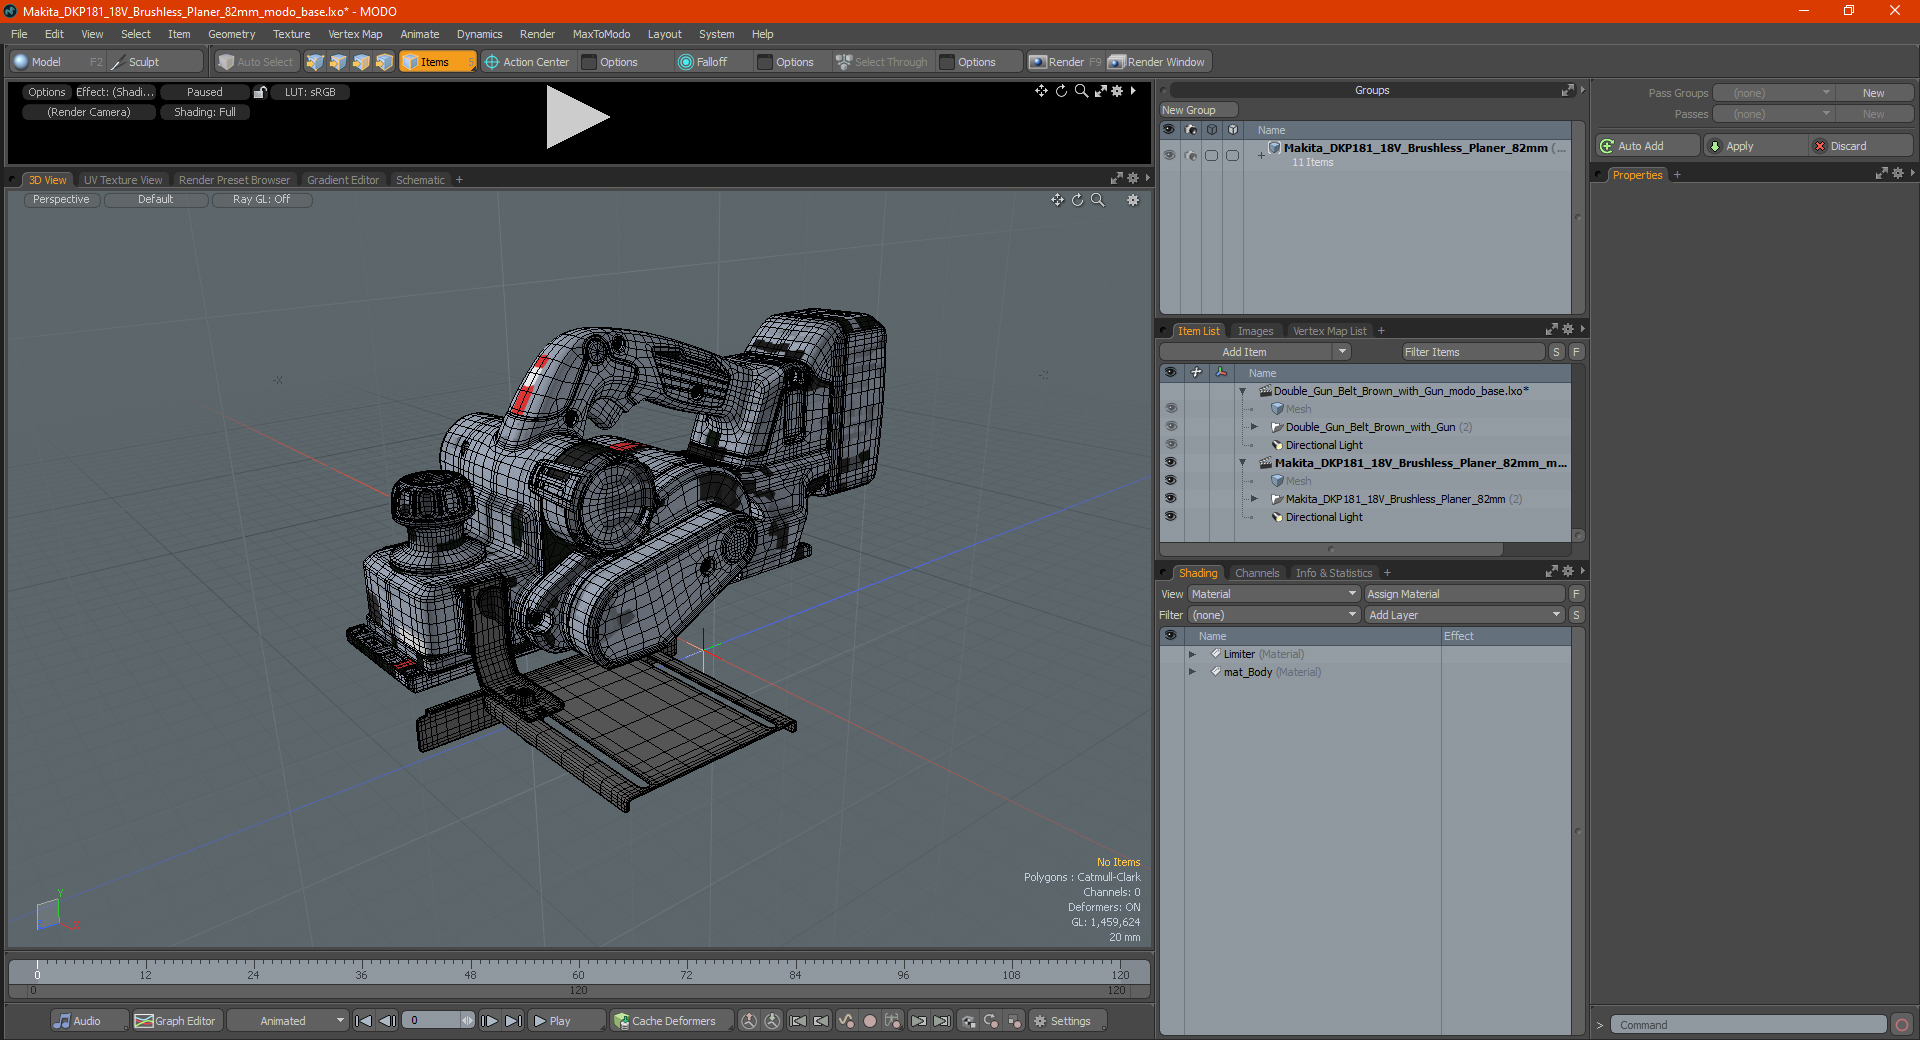Click the Perspective view button
The height and width of the screenshot is (1040, 1920).
click(x=61, y=200)
